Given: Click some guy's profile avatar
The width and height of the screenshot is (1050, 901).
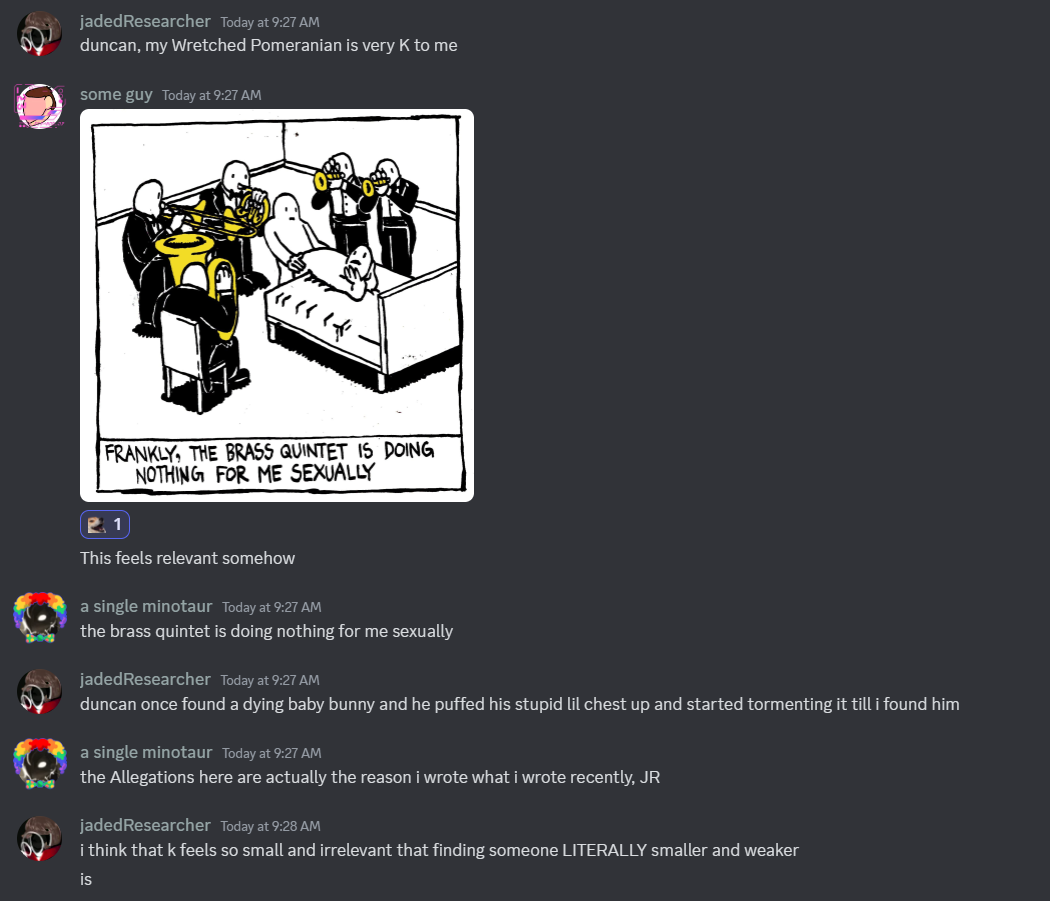Looking at the screenshot, I should pyautogui.click(x=40, y=107).
